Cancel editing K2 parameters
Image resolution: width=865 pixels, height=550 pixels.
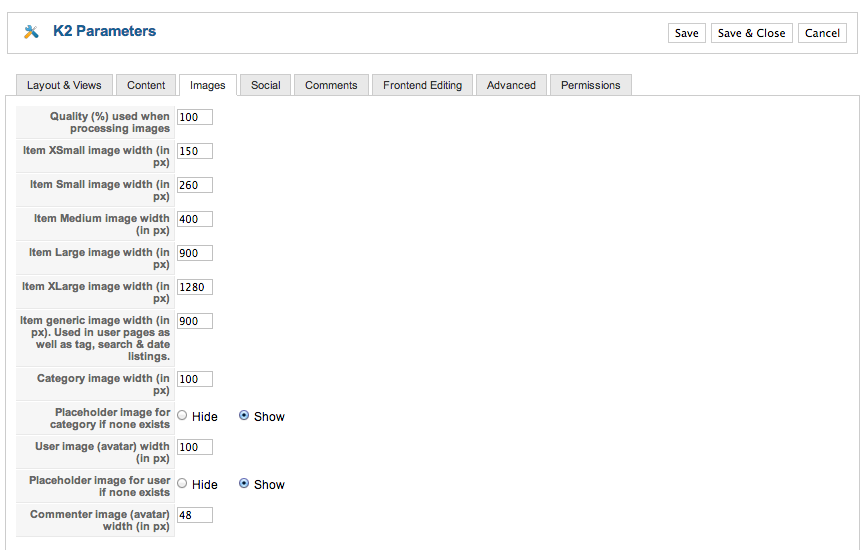click(822, 33)
